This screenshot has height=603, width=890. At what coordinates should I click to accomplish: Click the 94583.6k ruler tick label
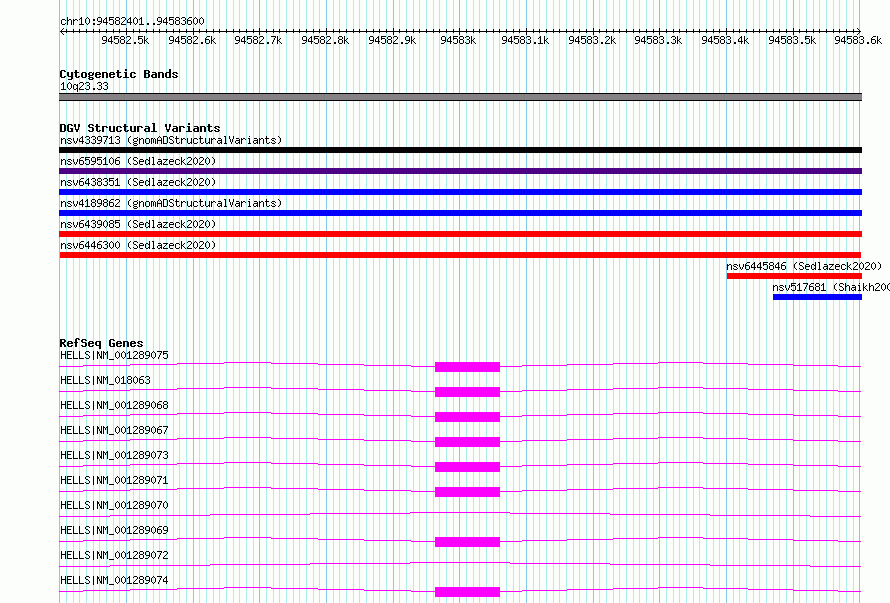pos(858,40)
